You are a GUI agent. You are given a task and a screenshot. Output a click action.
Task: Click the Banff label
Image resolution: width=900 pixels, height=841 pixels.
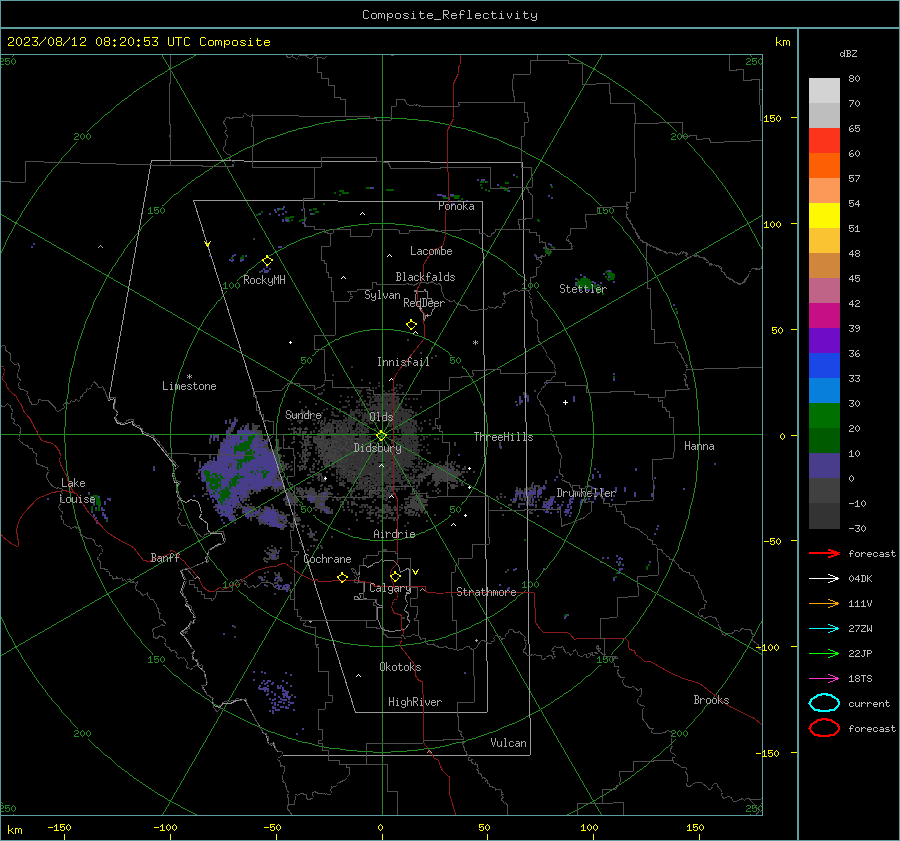[x=165, y=557]
